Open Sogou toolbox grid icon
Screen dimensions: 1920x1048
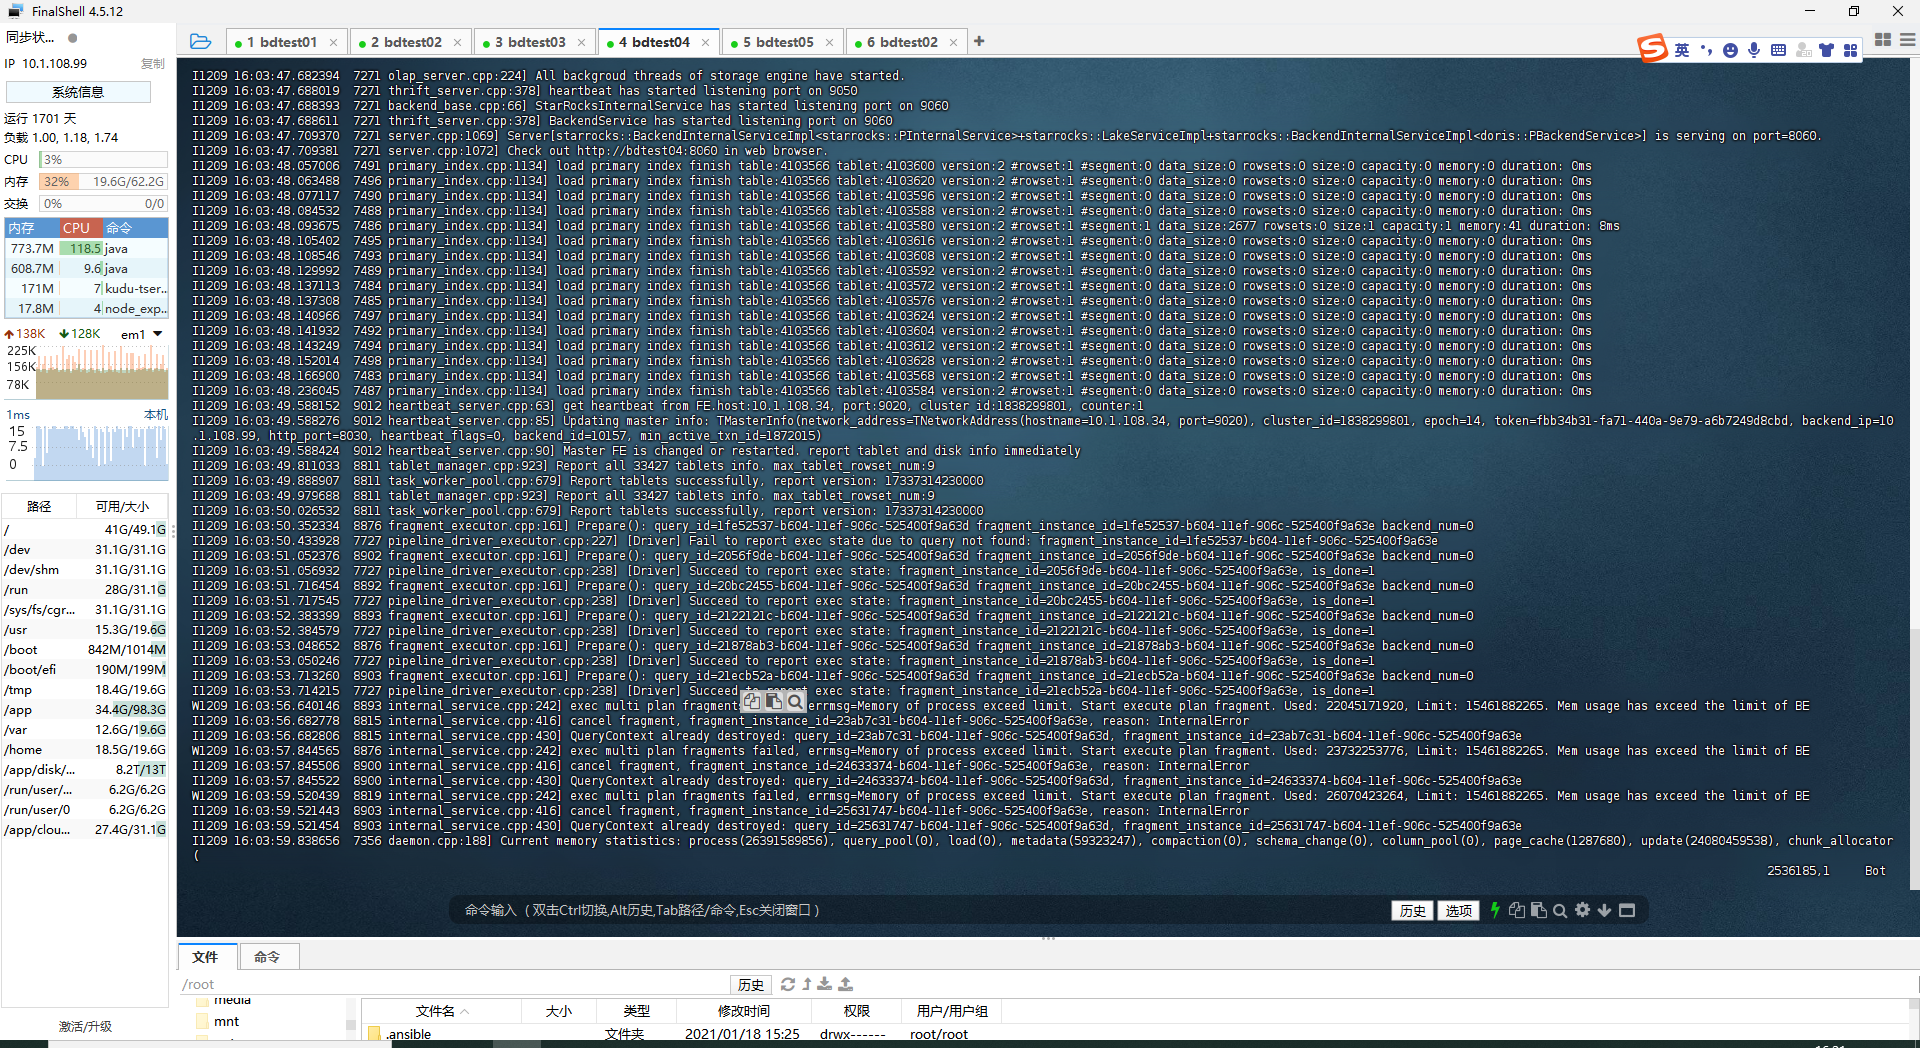click(1851, 50)
